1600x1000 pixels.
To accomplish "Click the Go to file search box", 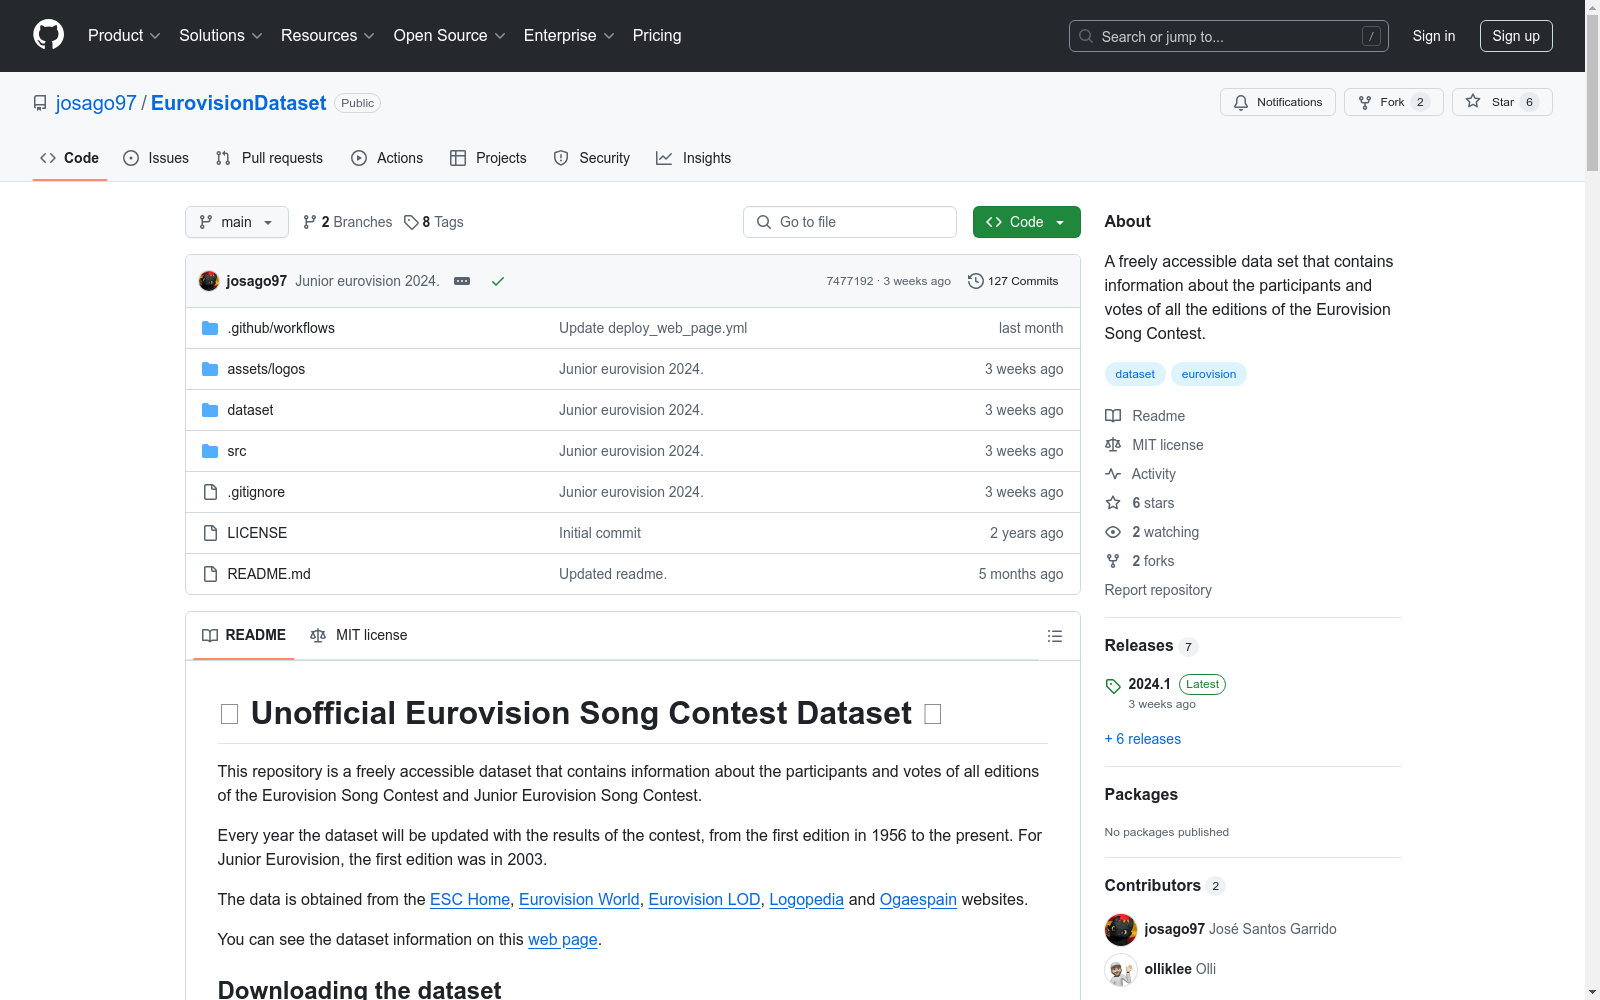I will point(849,222).
